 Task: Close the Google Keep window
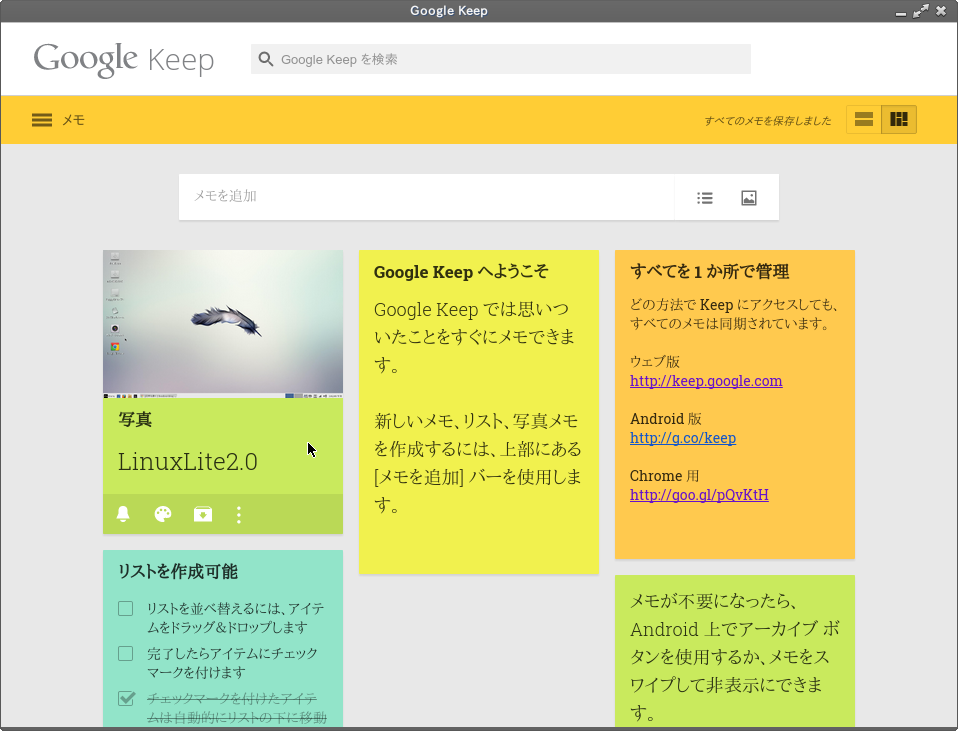pos(941,11)
